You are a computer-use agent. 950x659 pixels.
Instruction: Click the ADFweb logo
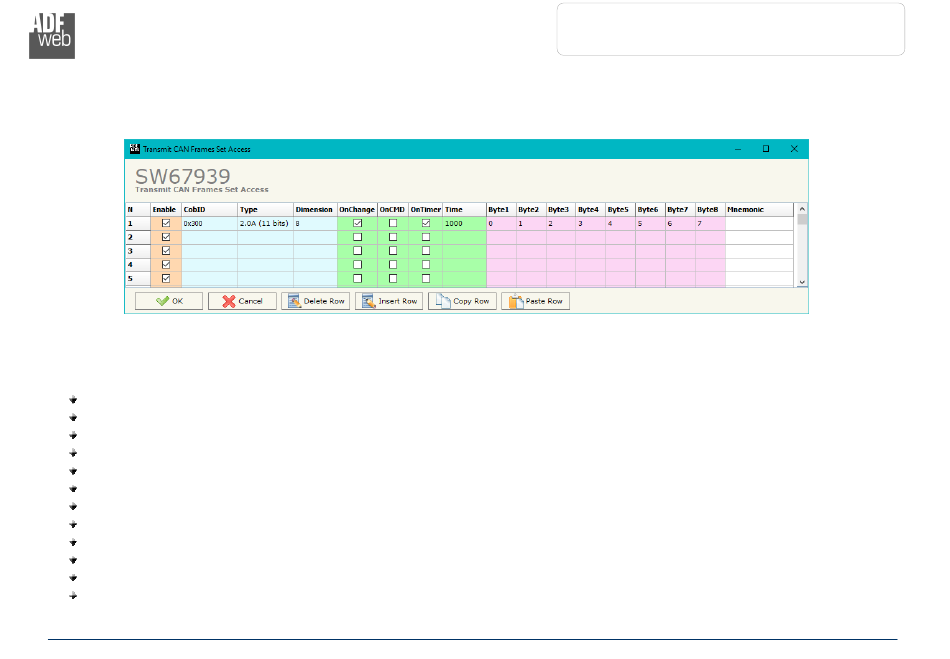point(52,35)
